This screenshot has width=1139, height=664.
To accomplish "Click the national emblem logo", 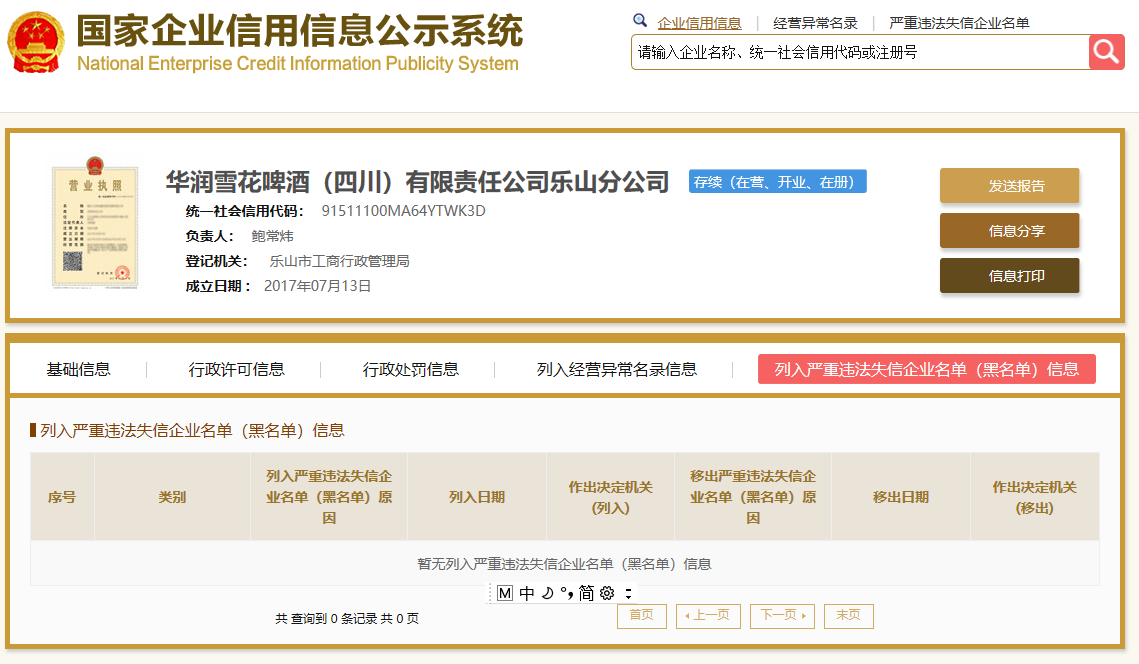I will (36, 43).
